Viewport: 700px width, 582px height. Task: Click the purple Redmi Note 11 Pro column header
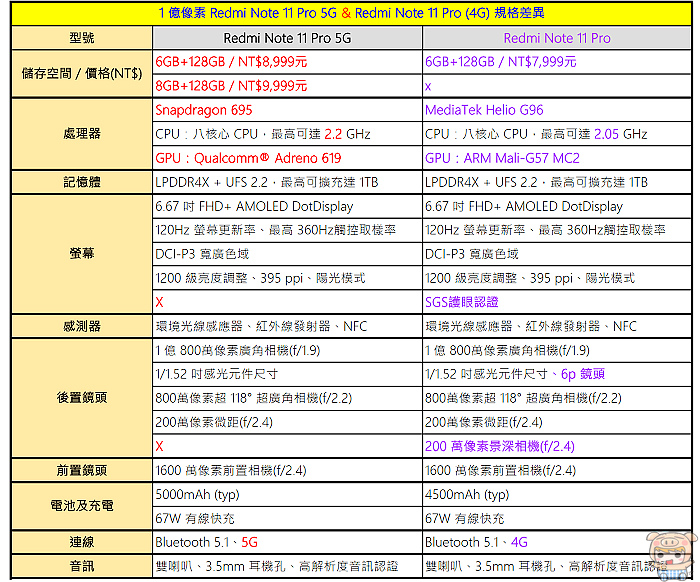click(557, 38)
